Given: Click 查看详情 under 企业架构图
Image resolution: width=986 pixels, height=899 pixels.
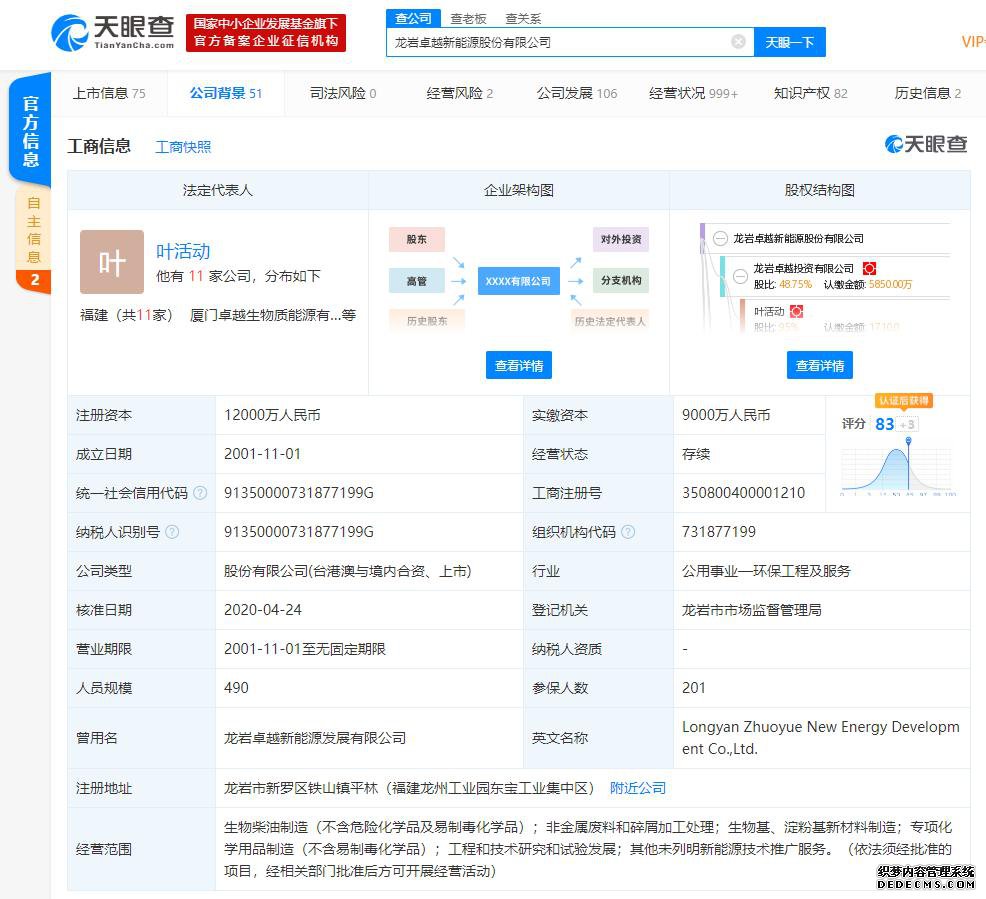Looking at the screenshot, I should 519,365.
